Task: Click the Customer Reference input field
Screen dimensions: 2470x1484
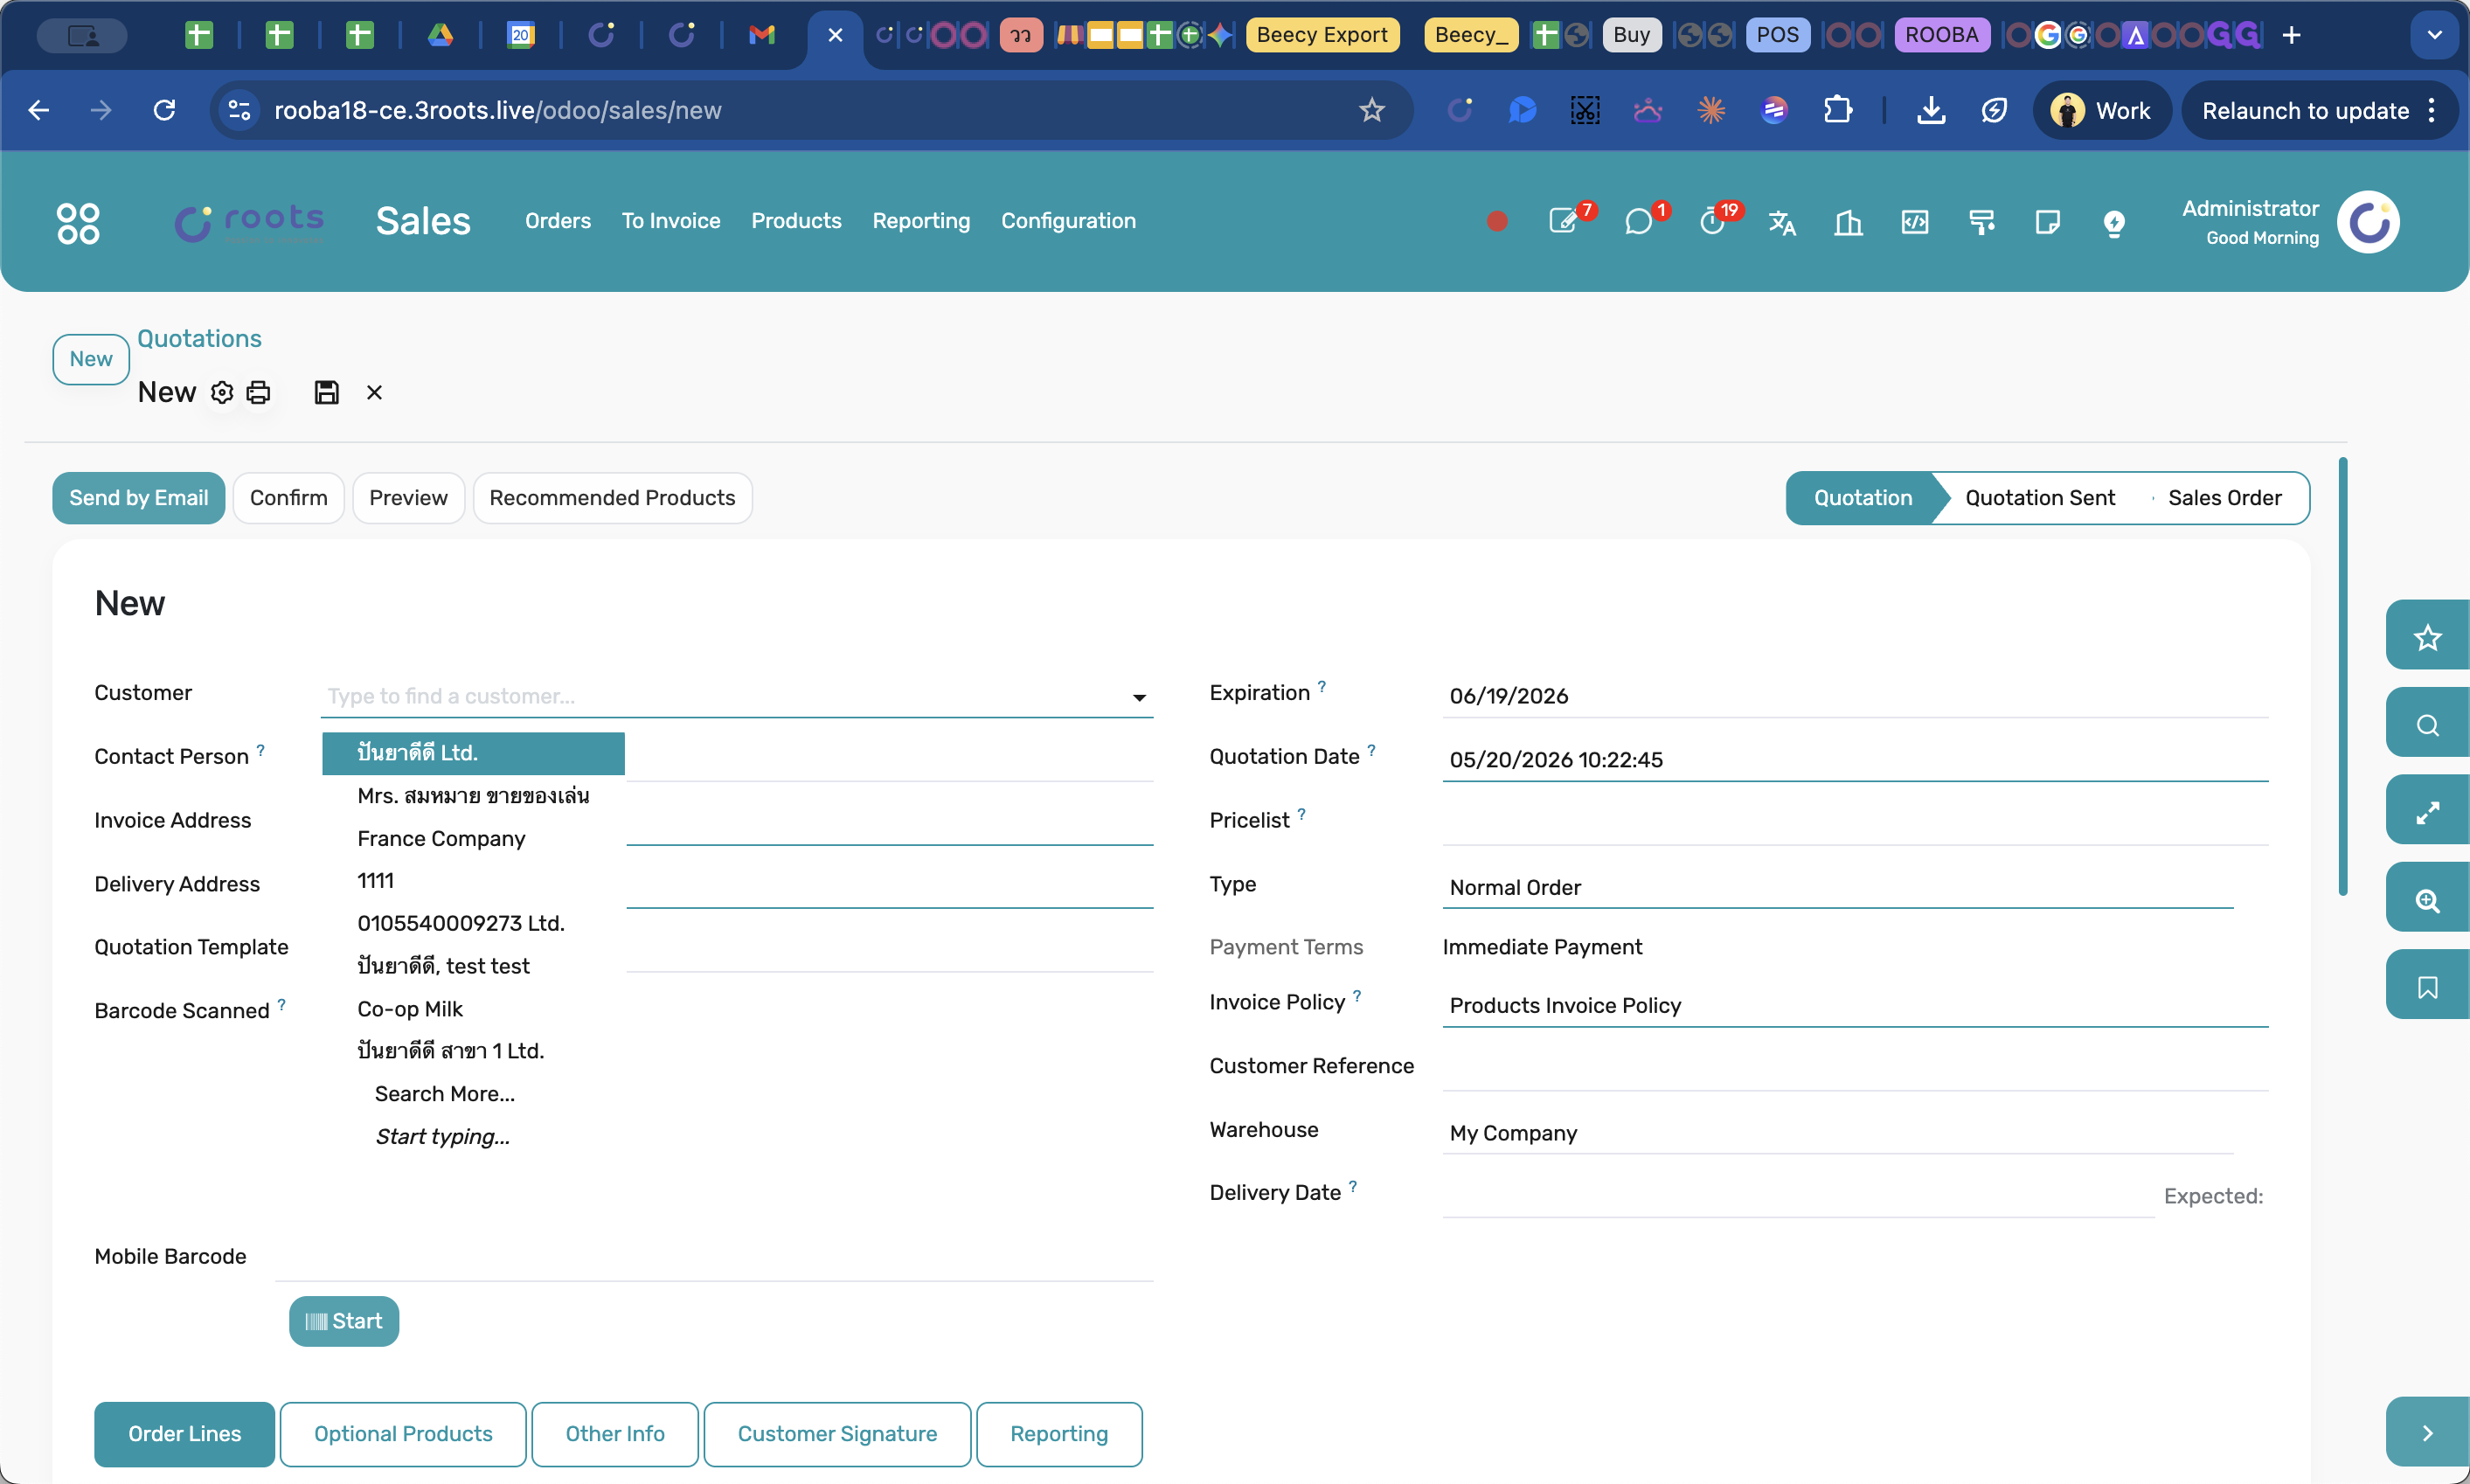Action: (x=1854, y=1069)
